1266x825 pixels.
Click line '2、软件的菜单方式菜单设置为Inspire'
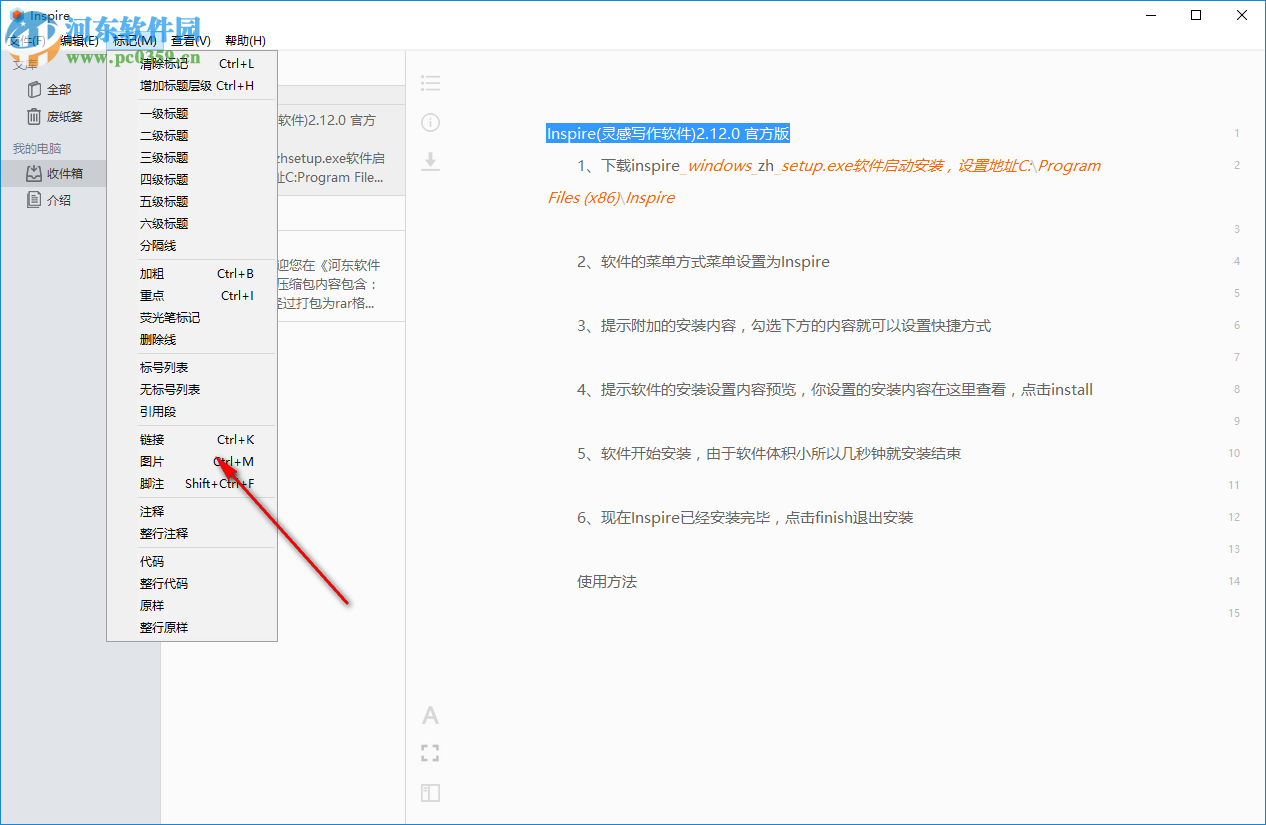pos(703,262)
